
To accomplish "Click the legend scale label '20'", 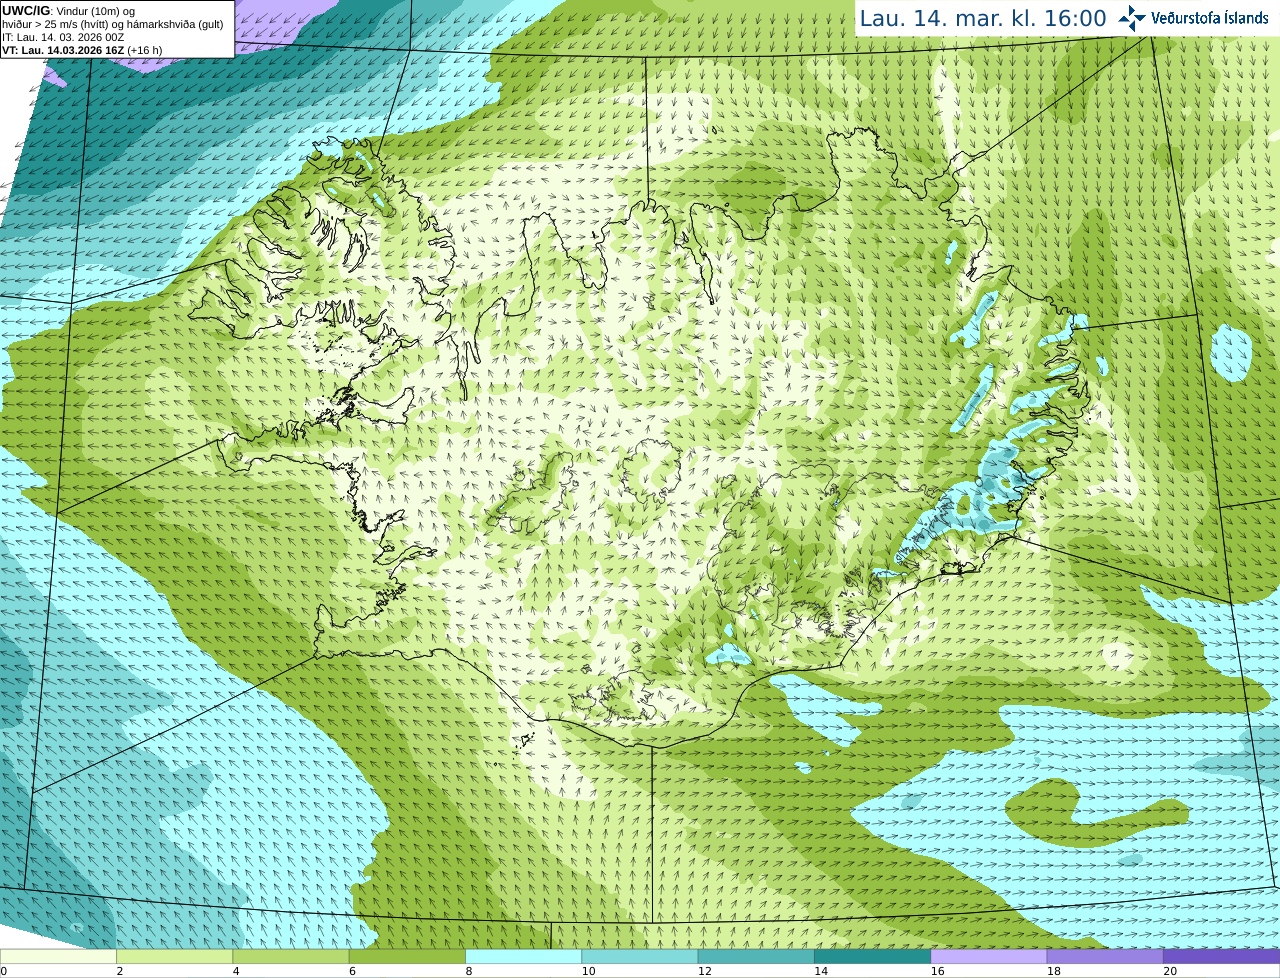I will point(1170,971).
